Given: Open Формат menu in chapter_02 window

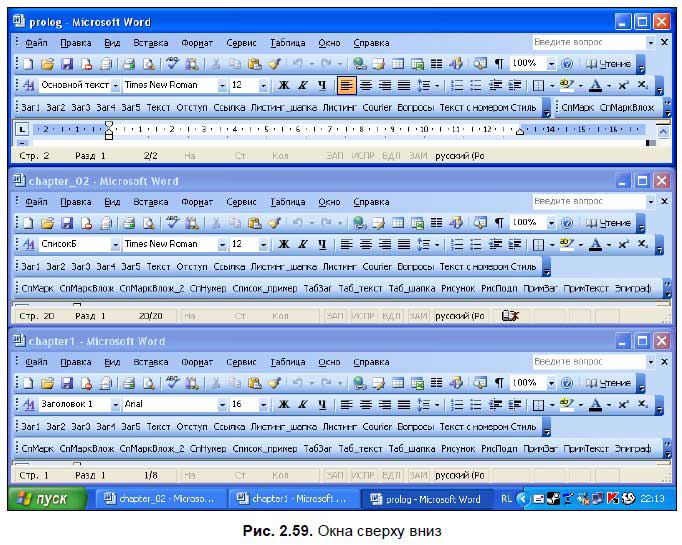Looking at the screenshot, I should (x=197, y=202).
